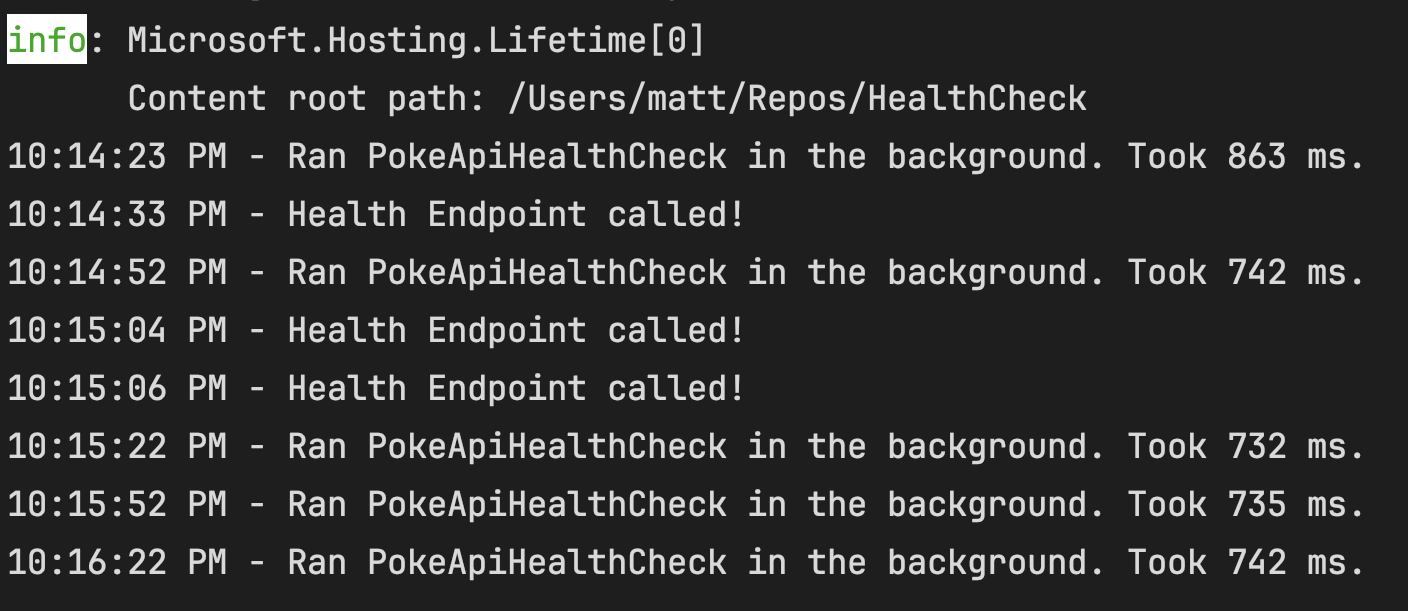Screen dimensions: 1408x611
Task: Click the 10:15:06 PM timestamp
Action: pyautogui.click(x=117, y=389)
